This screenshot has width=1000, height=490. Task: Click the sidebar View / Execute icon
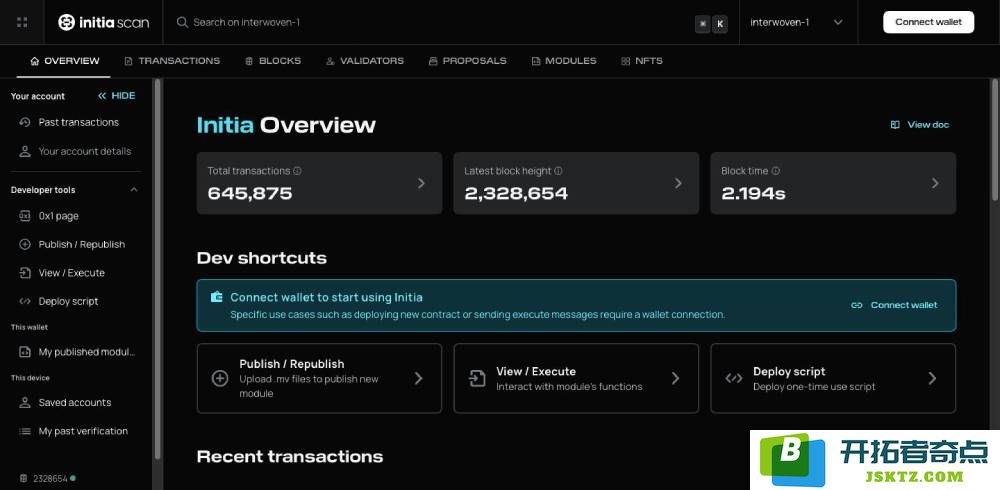click(x=25, y=273)
